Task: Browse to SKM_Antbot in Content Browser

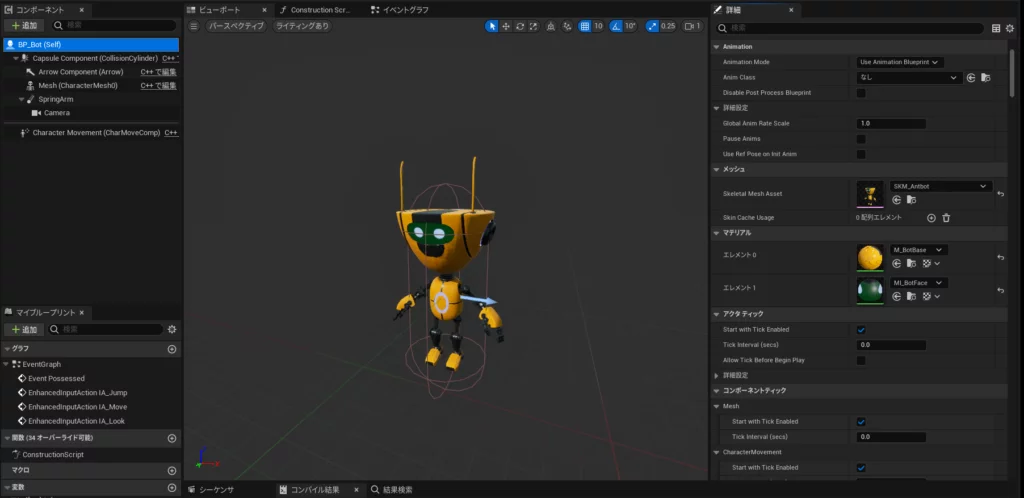Action: 911,200
